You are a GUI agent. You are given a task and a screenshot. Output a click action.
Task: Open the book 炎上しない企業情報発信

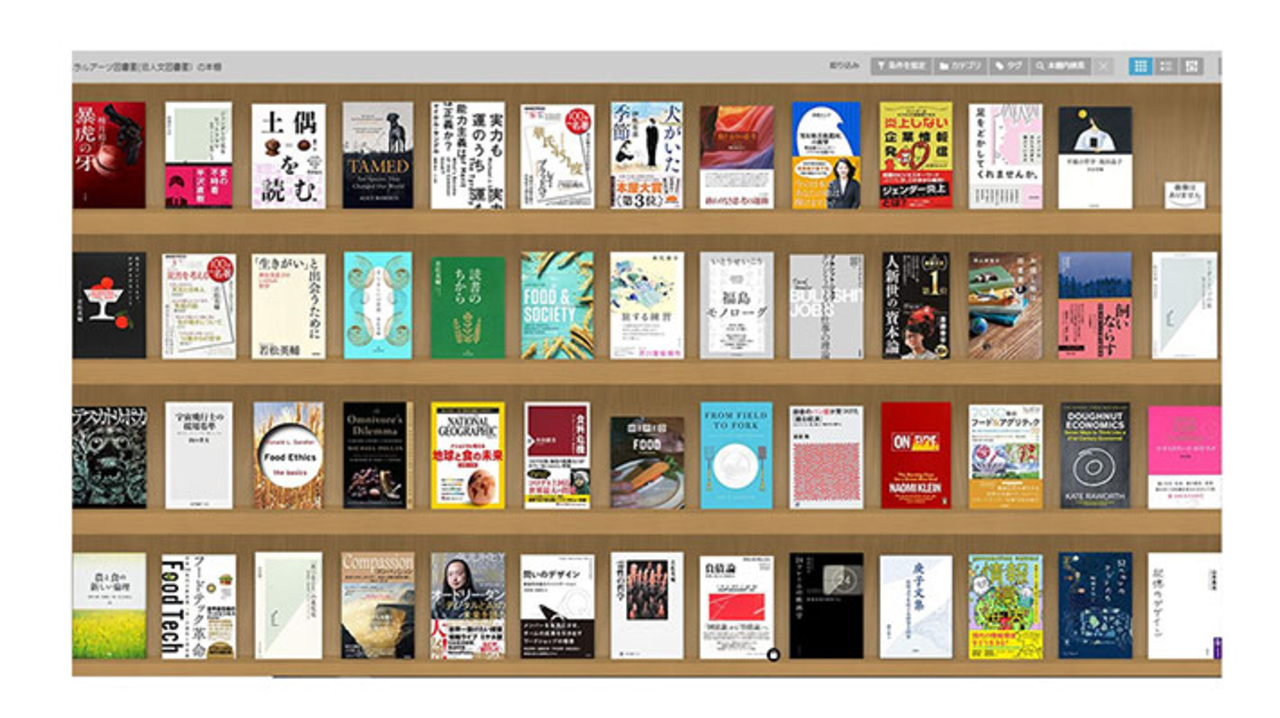[916, 155]
